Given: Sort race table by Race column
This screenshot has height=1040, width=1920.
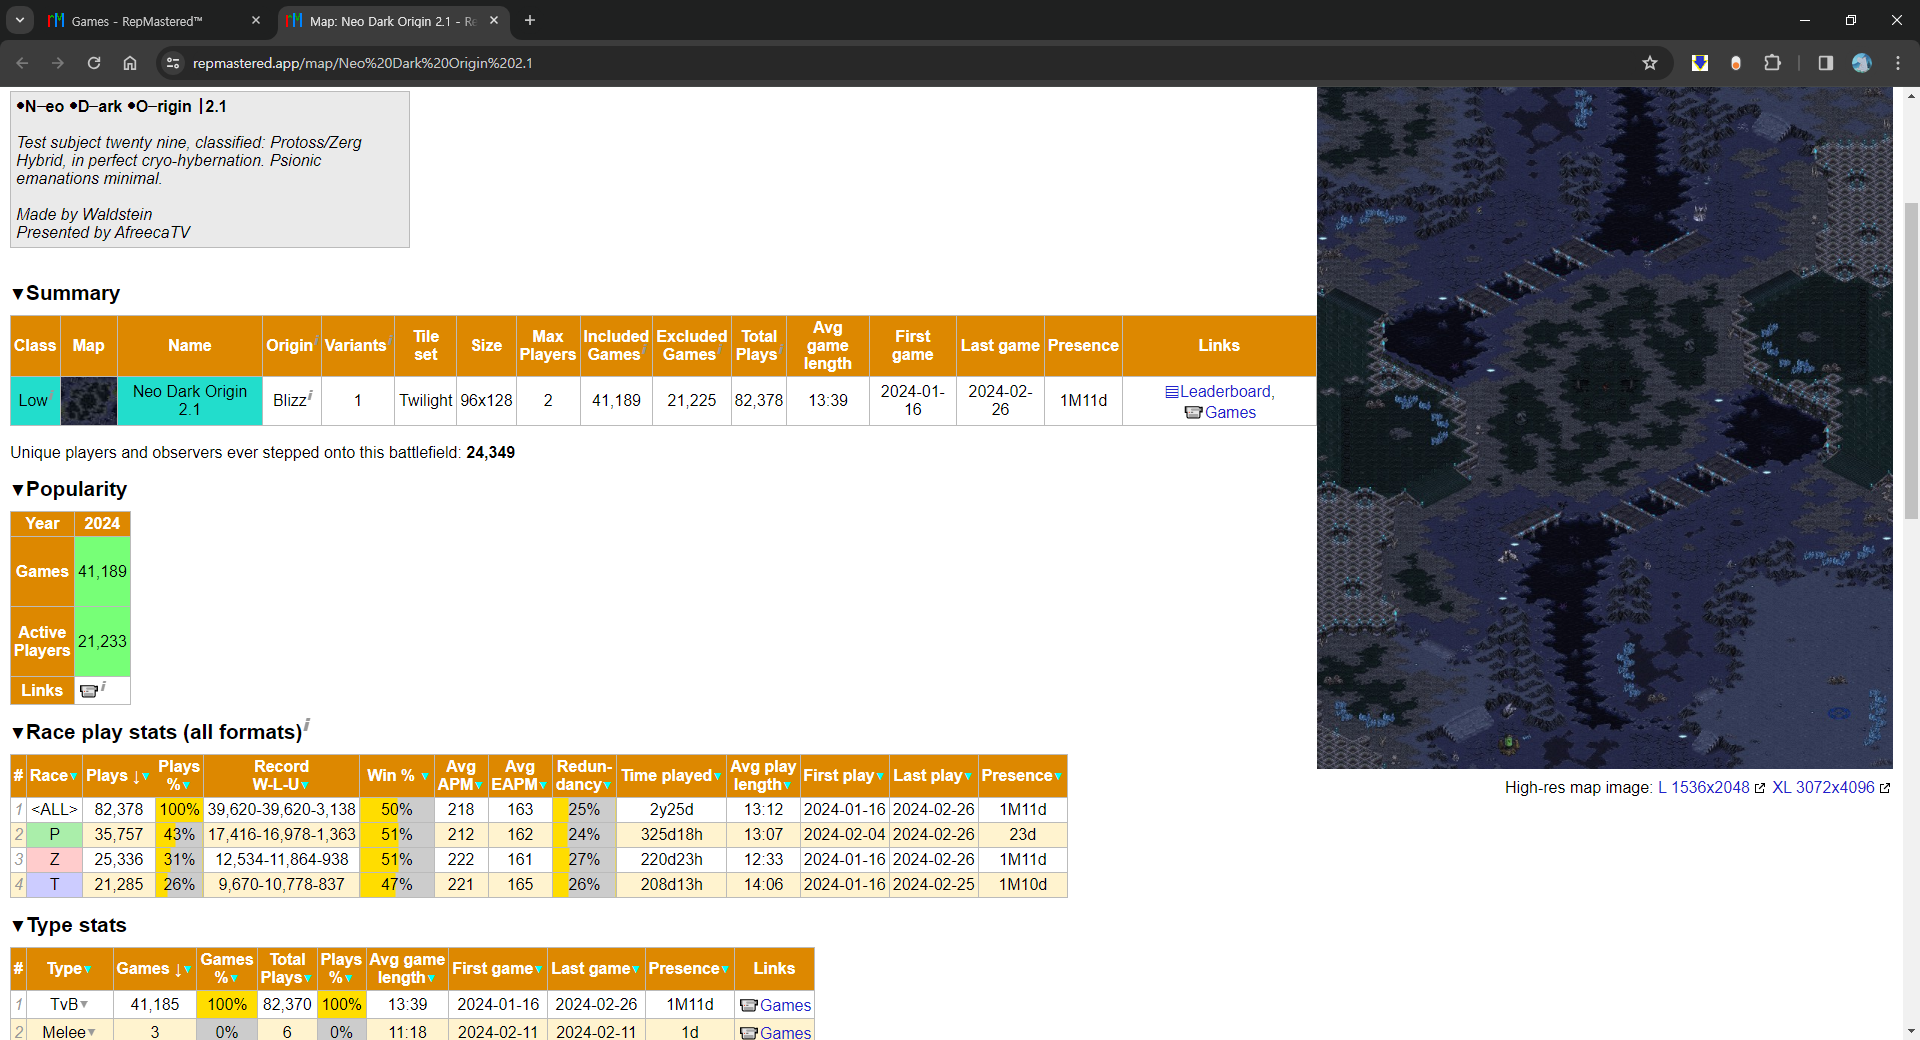Looking at the screenshot, I should pos(54,776).
